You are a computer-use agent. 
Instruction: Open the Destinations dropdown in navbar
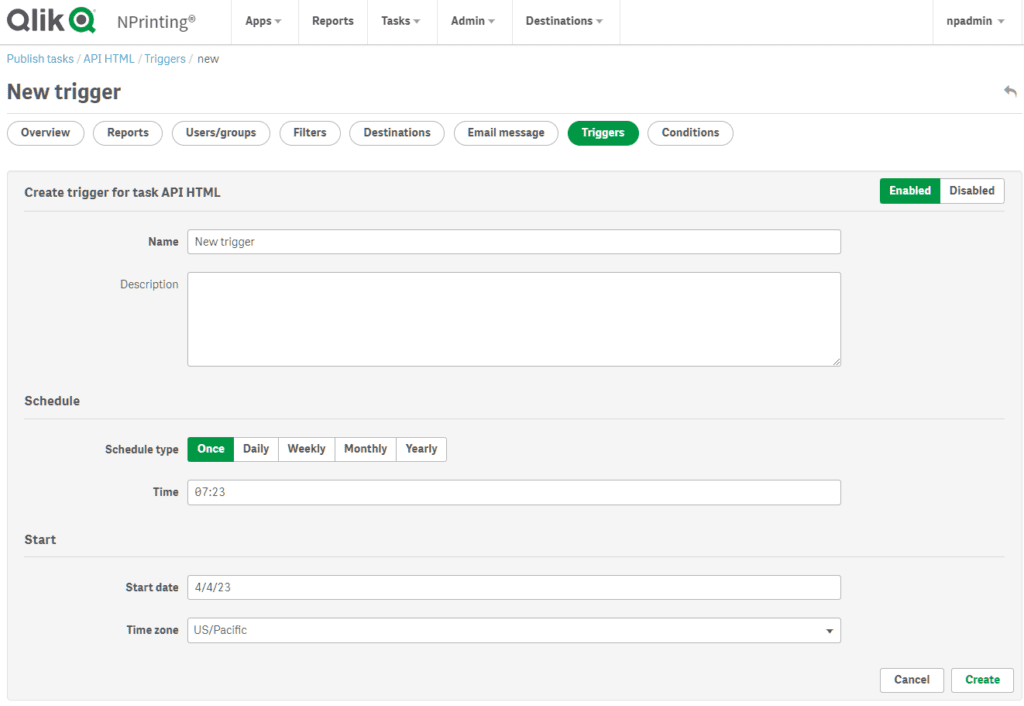coord(564,21)
